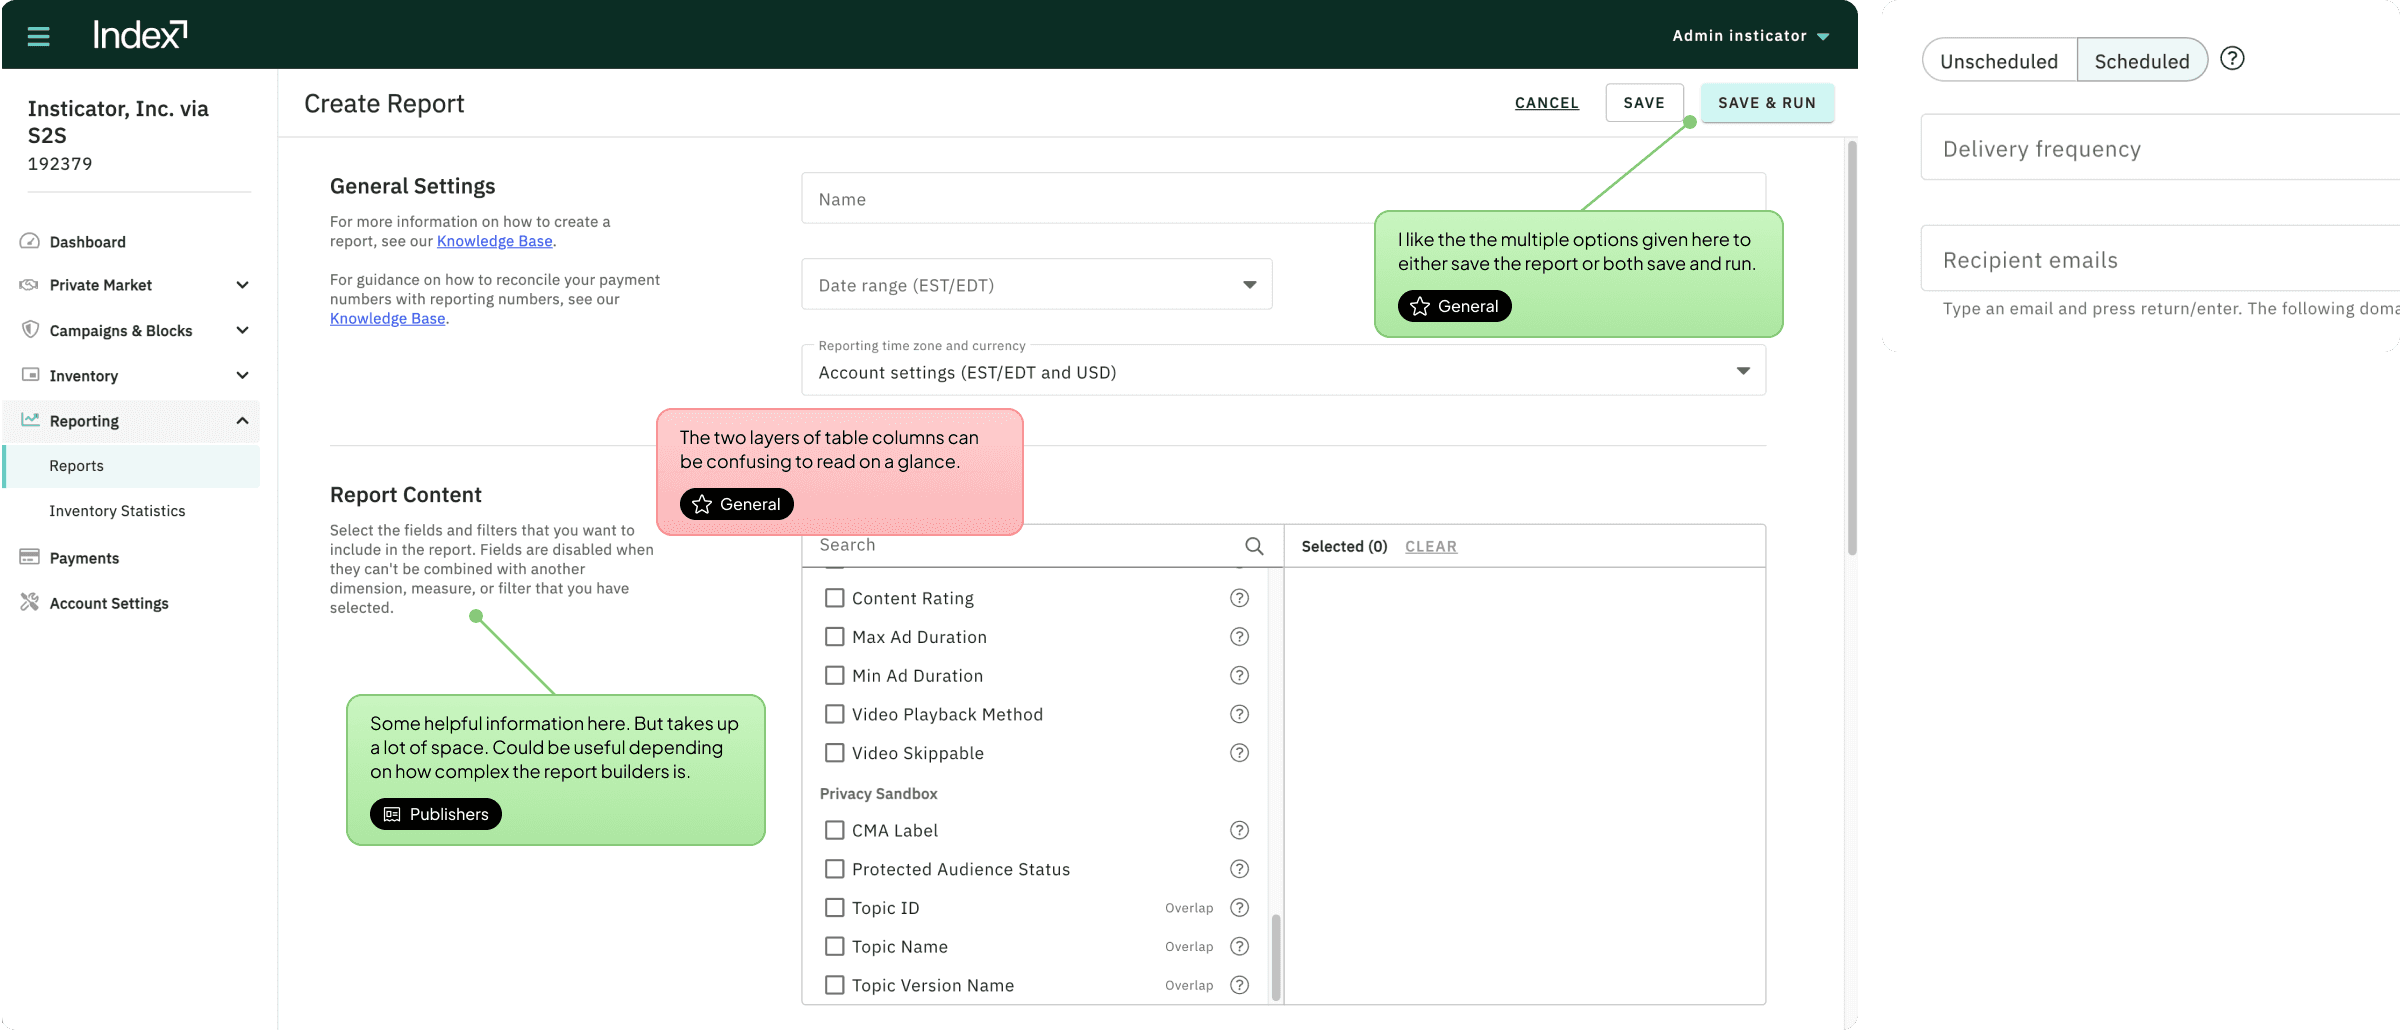
Task: Click the CANCEL link
Action: (x=1547, y=103)
